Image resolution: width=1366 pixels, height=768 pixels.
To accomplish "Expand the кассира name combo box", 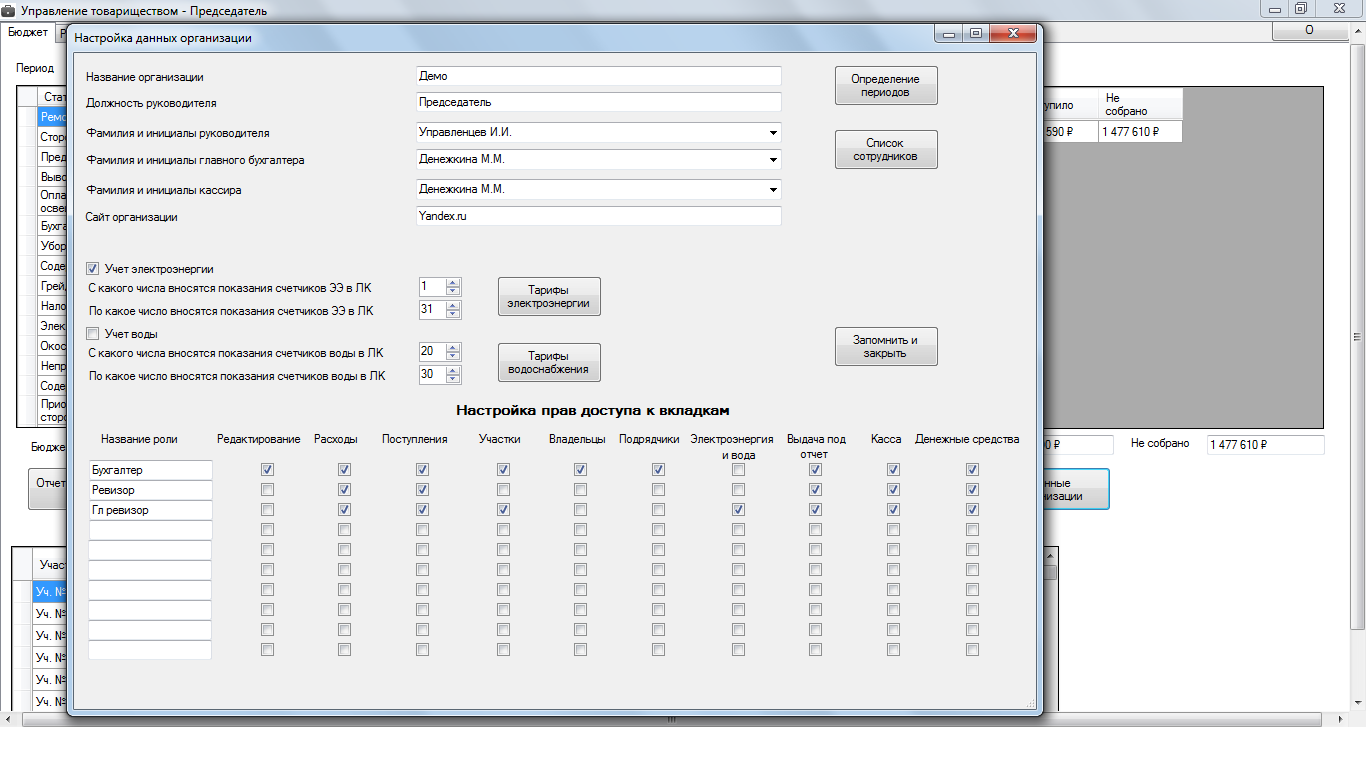I will (773, 190).
